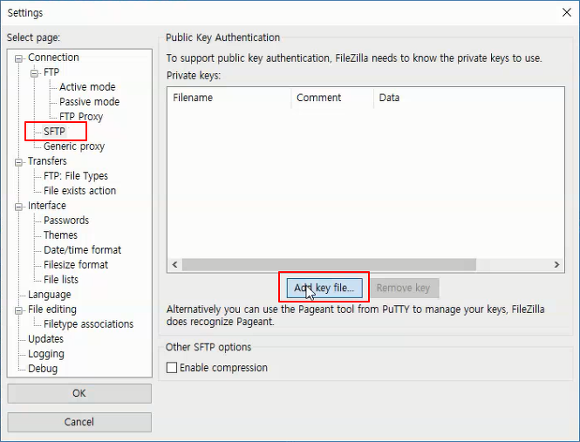
Task: Open the Language page
Action: pos(50,294)
